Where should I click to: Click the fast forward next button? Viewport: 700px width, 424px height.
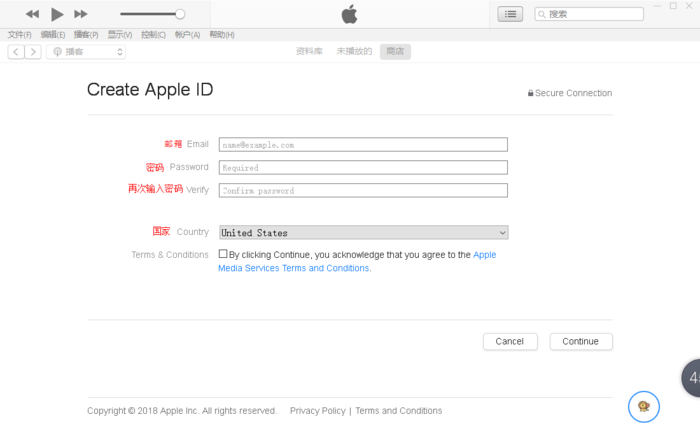click(x=81, y=14)
